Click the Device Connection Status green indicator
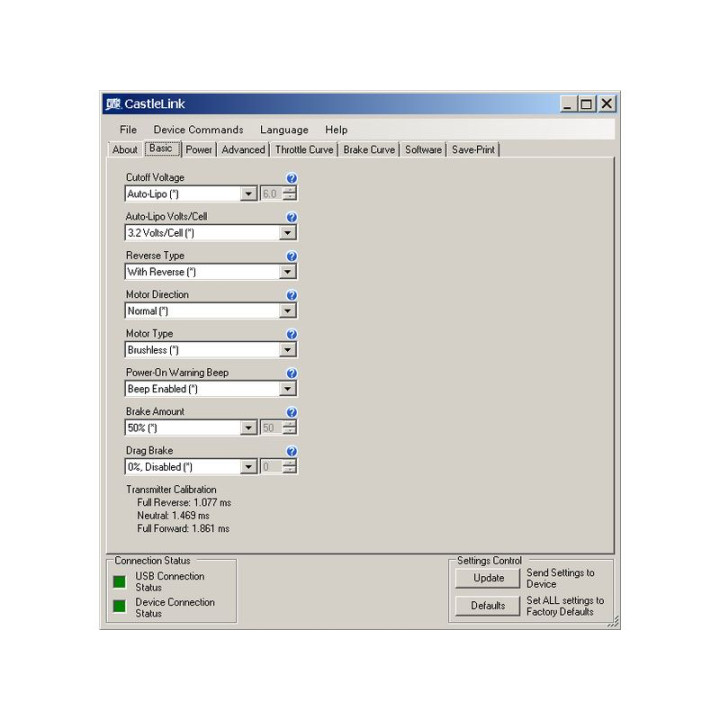Screen dimensions: 720x720 click(119, 606)
